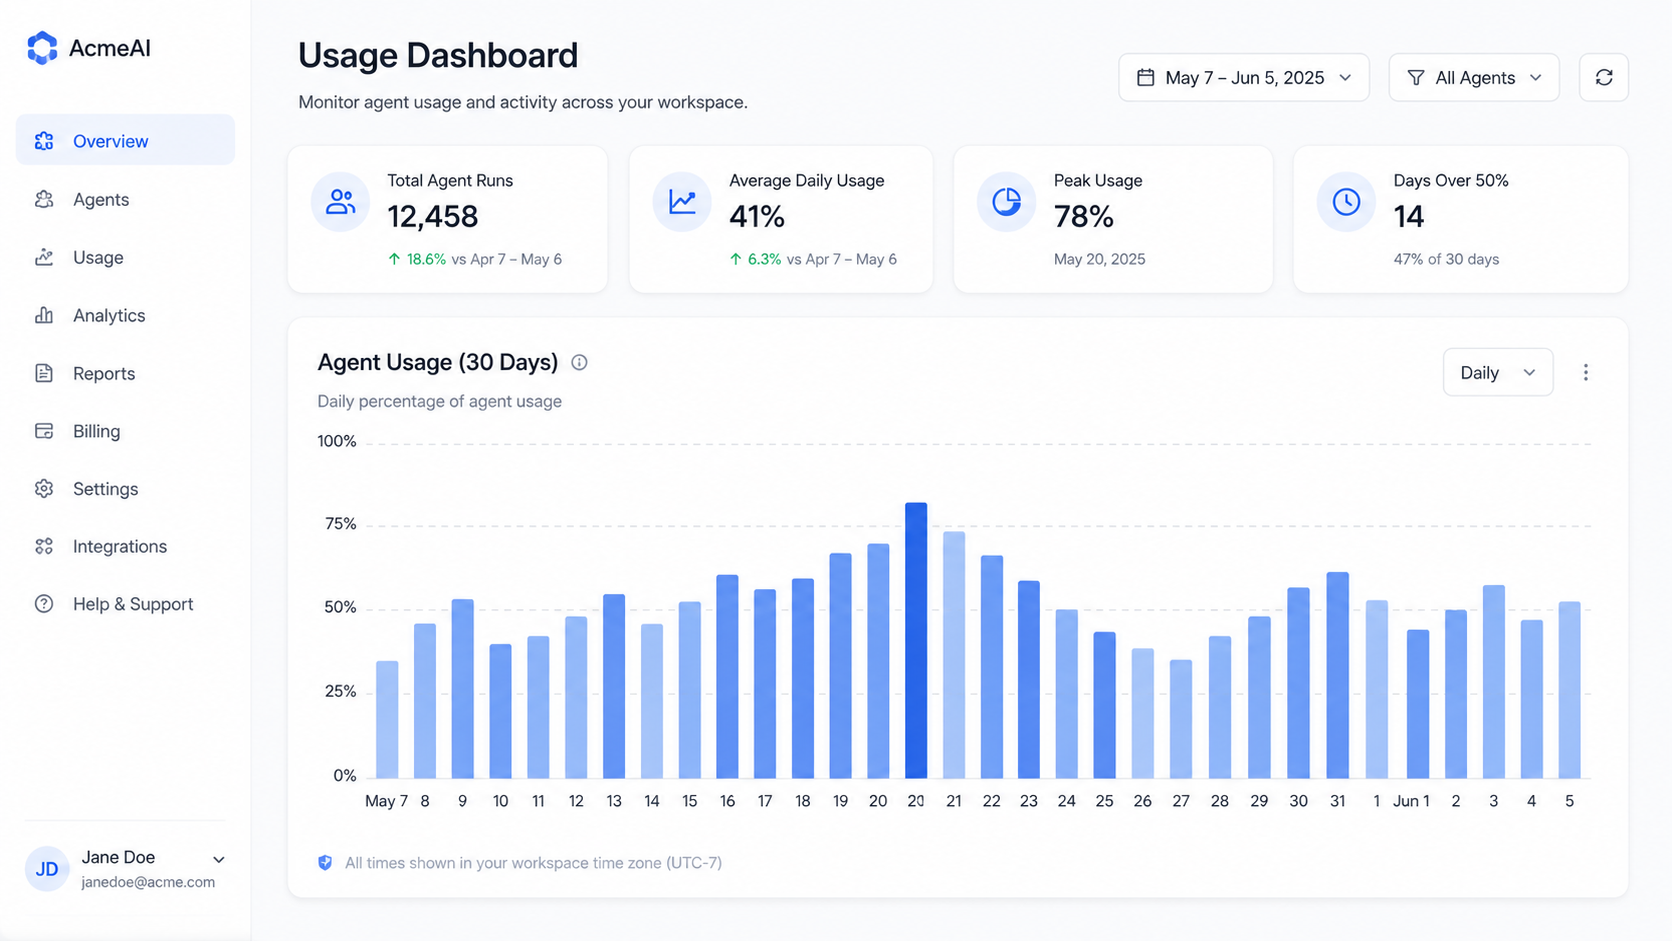Open the Billing menu item
Image resolution: width=1672 pixels, height=941 pixels.
(125, 431)
